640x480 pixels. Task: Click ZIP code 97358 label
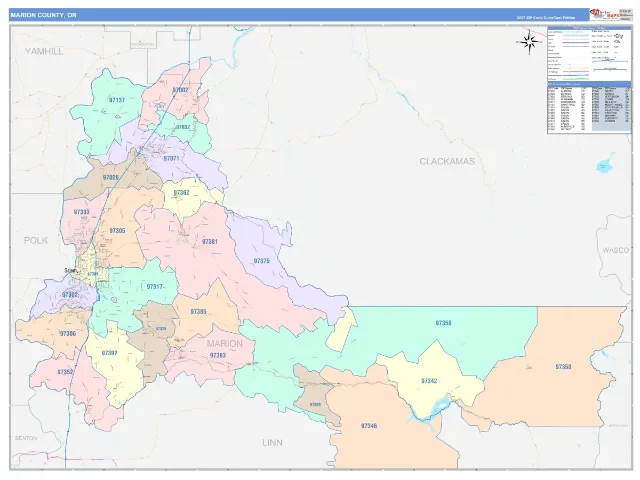(x=443, y=323)
